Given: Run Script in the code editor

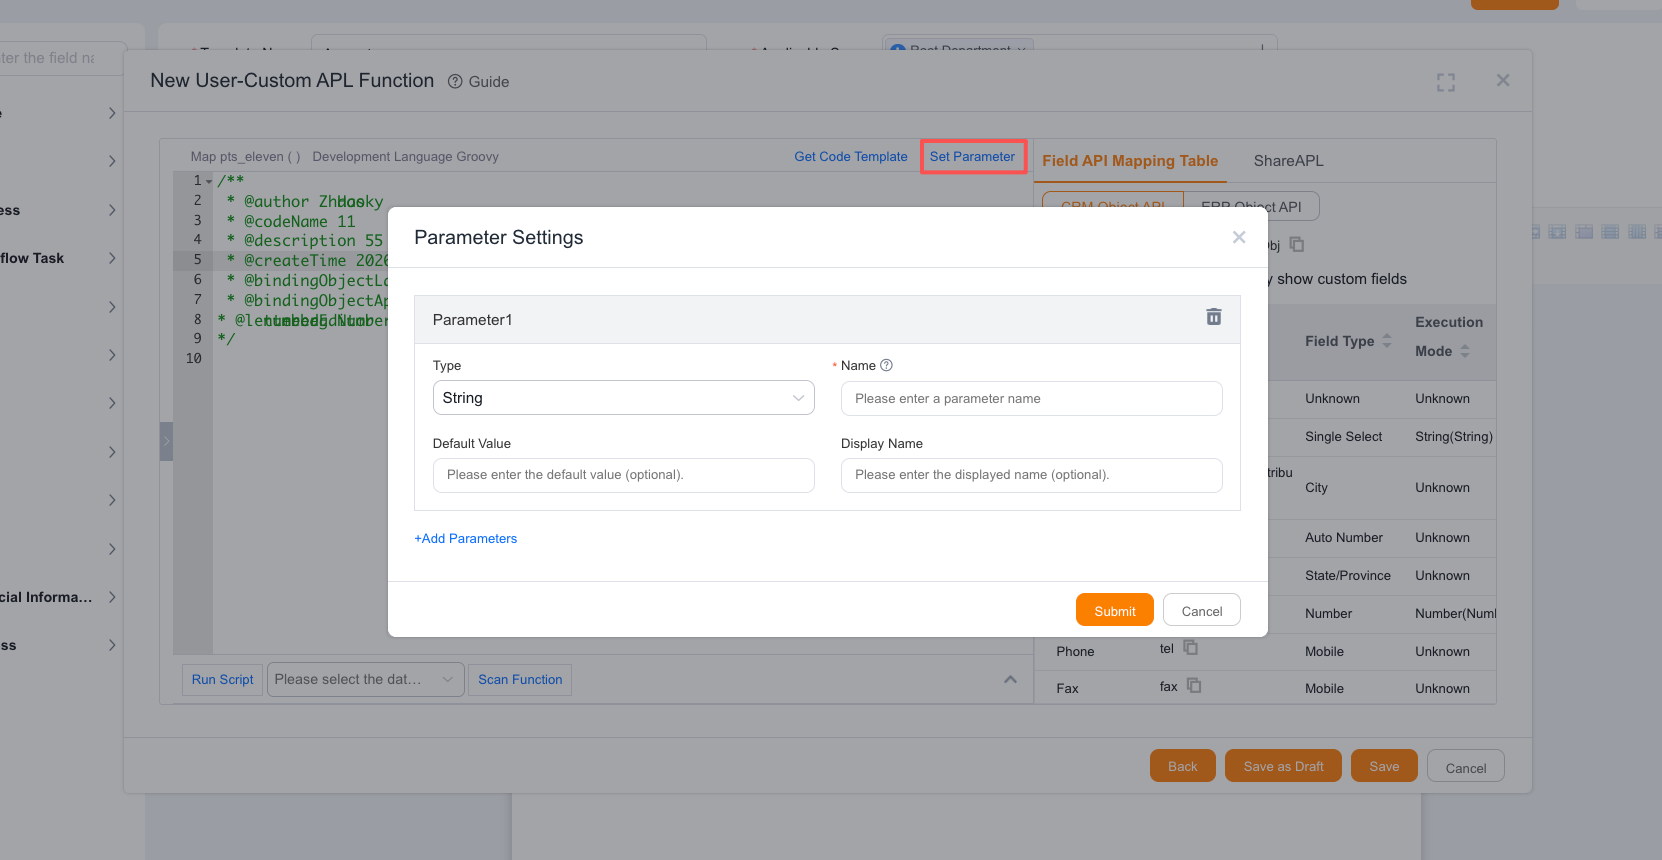Looking at the screenshot, I should [x=222, y=680].
